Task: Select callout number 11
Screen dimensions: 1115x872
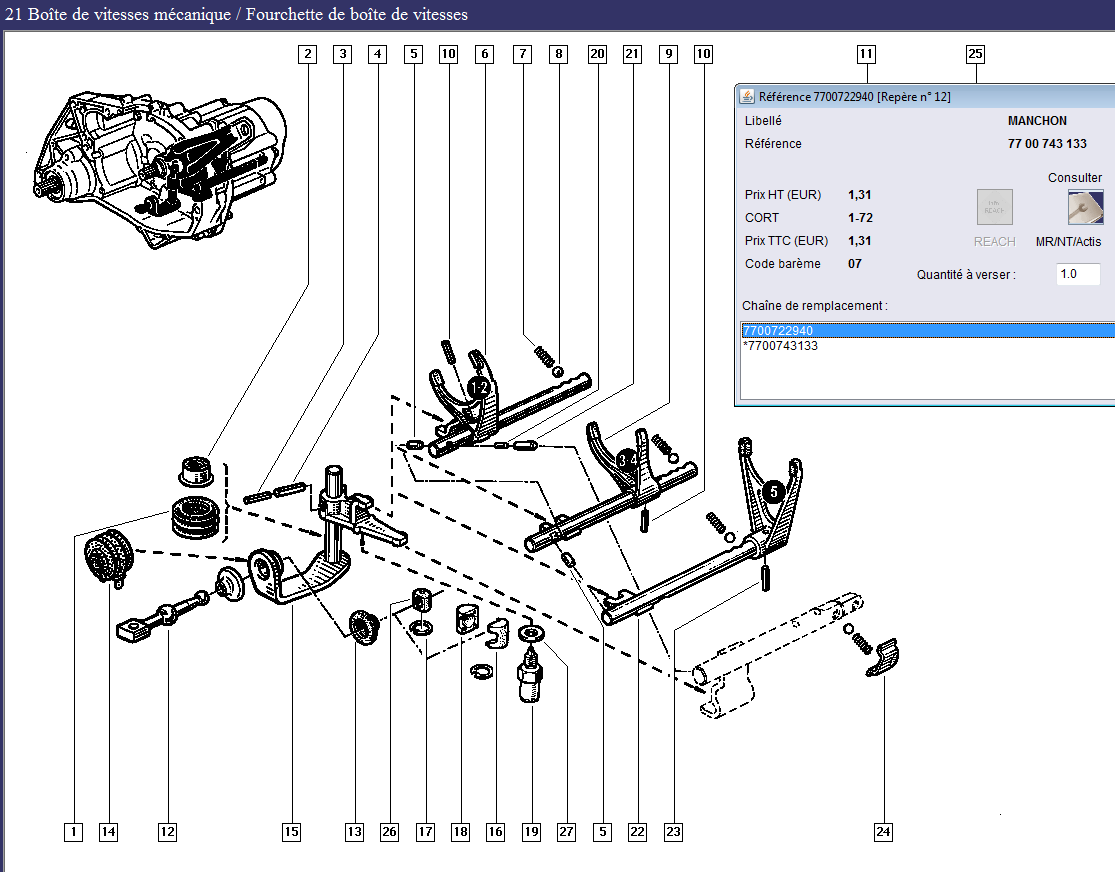Action: [866, 54]
